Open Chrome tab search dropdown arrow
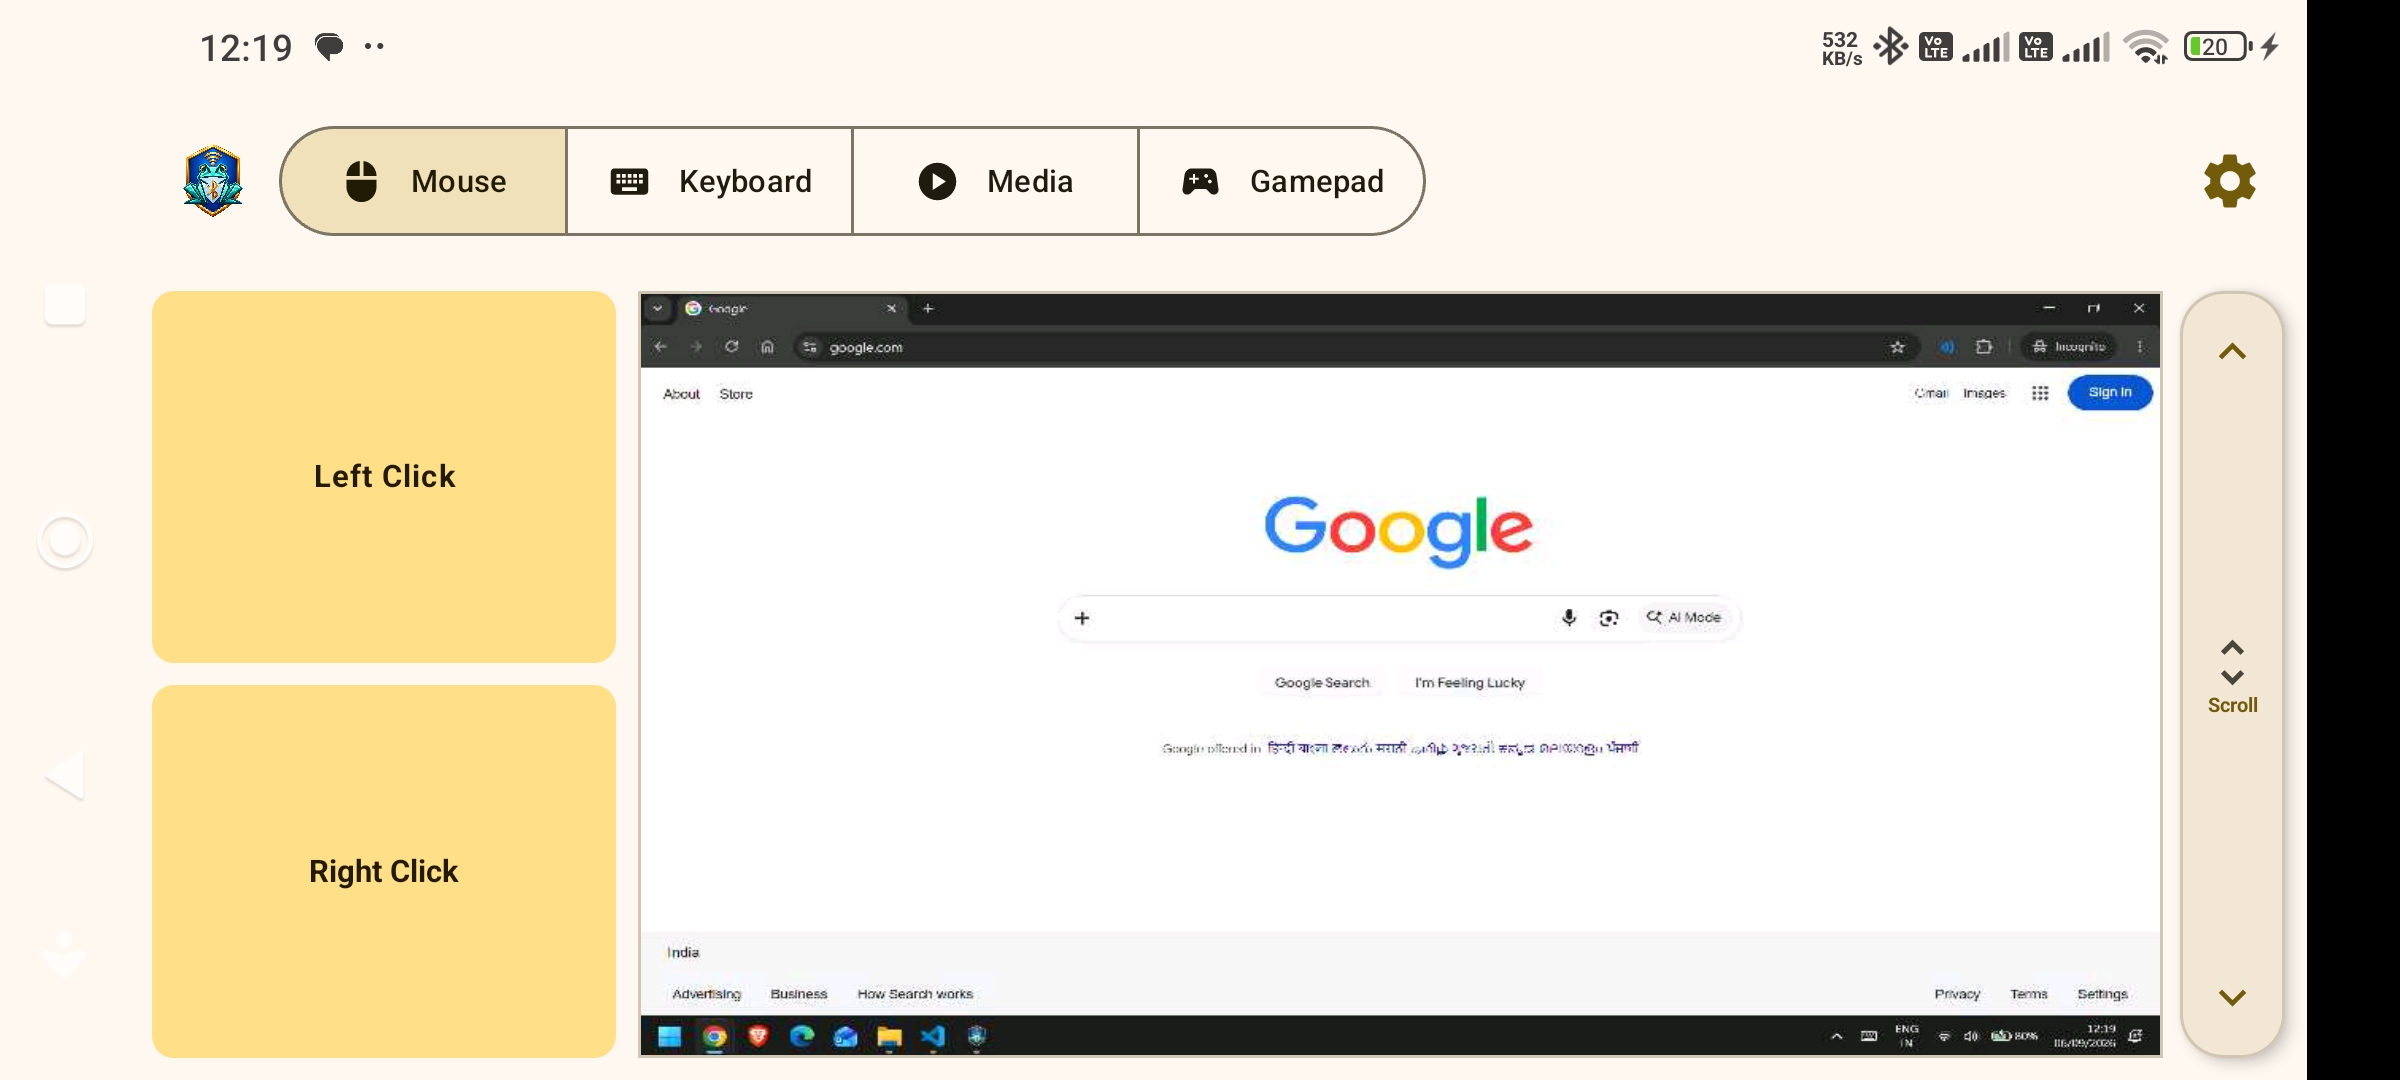 [x=657, y=308]
